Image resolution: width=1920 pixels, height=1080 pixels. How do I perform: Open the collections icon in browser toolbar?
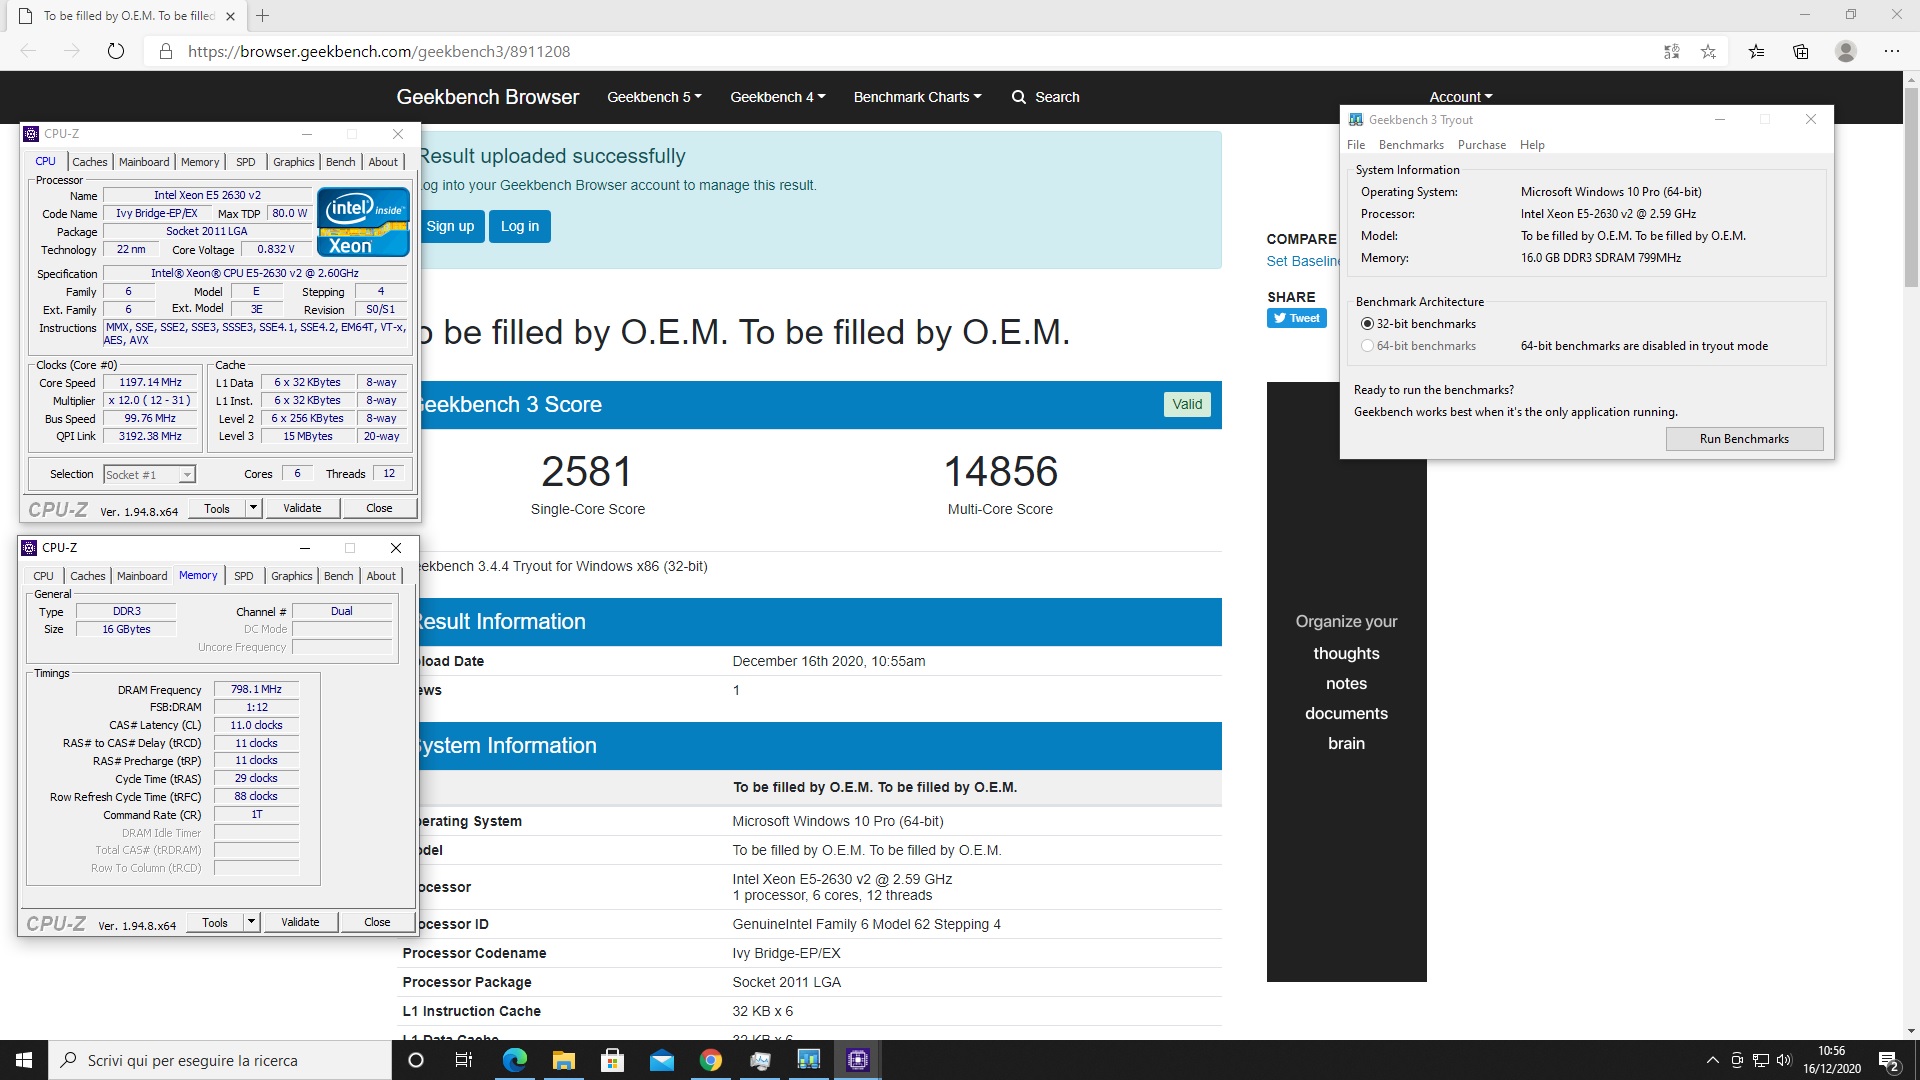coord(1801,51)
